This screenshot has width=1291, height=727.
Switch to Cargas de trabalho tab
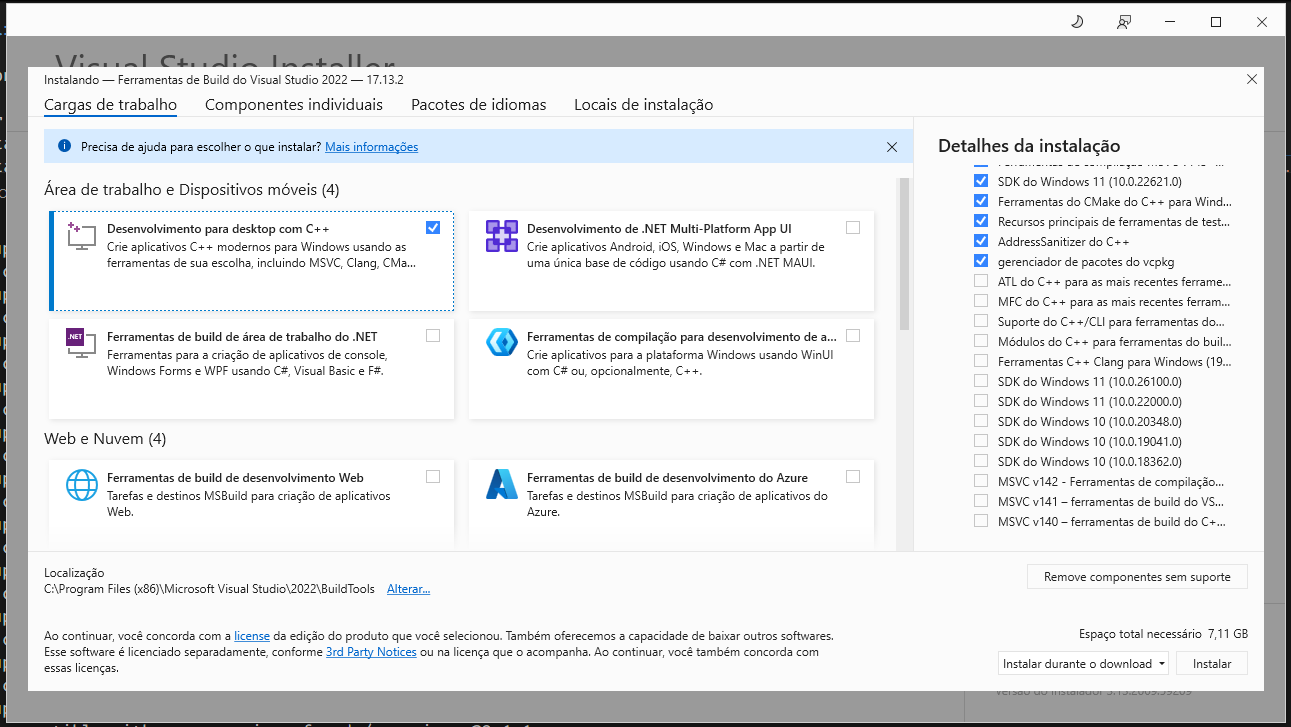[x=110, y=104]
